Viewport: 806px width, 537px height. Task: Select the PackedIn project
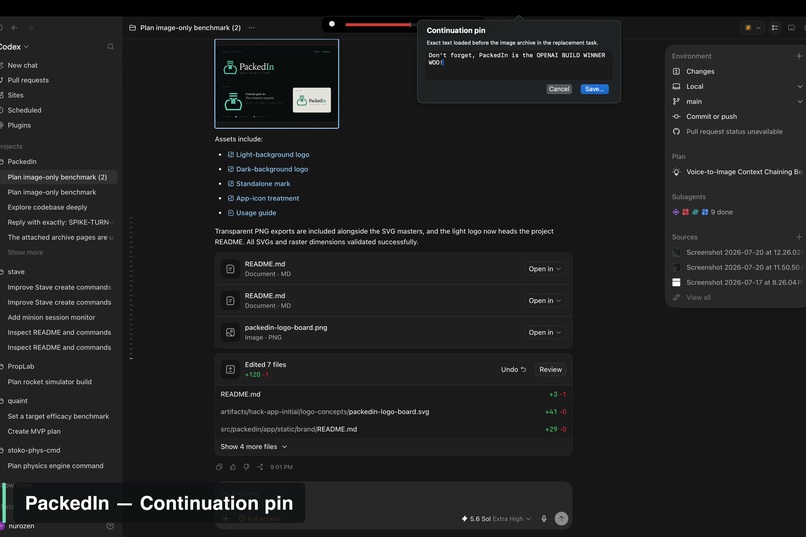(22, 161)
